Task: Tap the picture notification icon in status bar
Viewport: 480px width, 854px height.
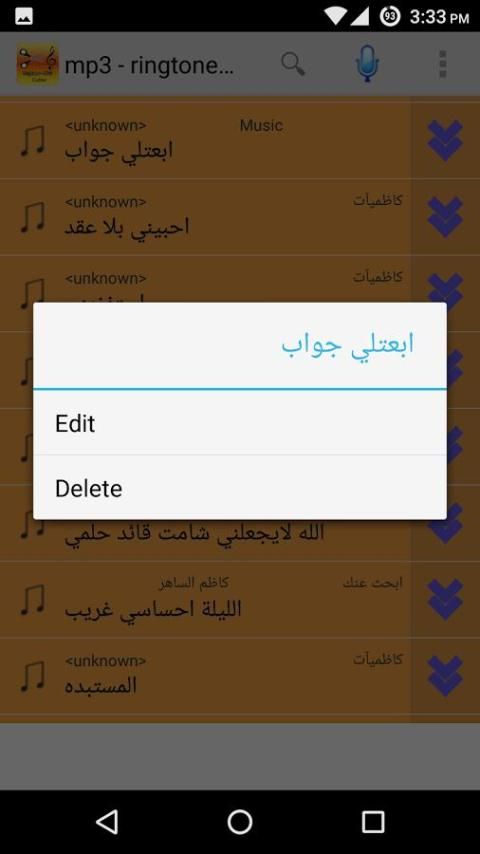Action: coord(24,16)
